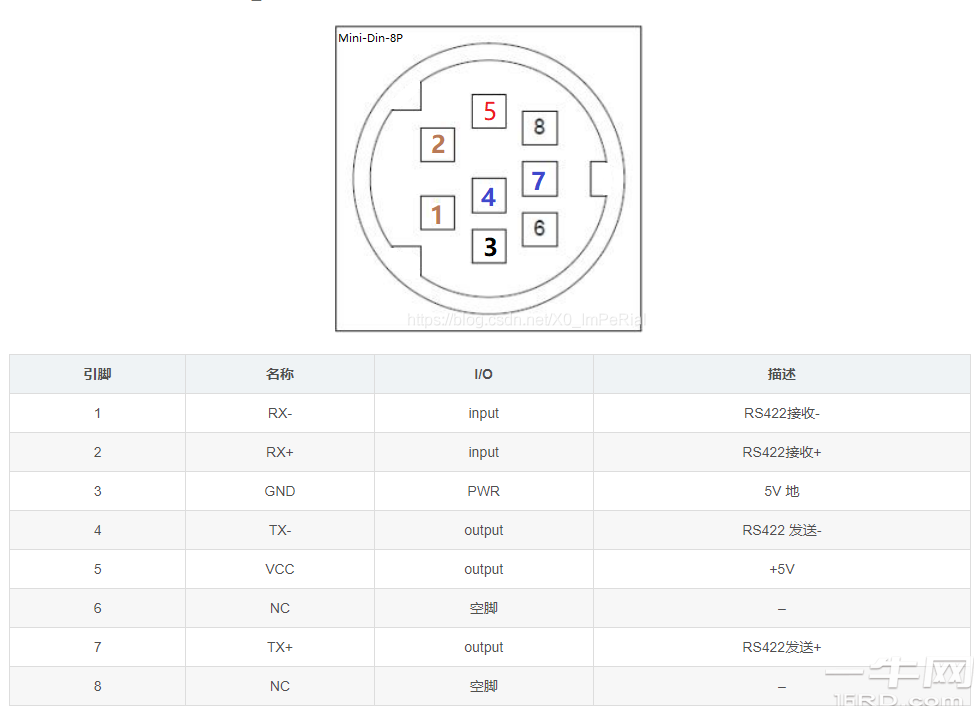Select pin 8 square in the diagram
Screen dimensions: 979x711
[x=539, y=127]
